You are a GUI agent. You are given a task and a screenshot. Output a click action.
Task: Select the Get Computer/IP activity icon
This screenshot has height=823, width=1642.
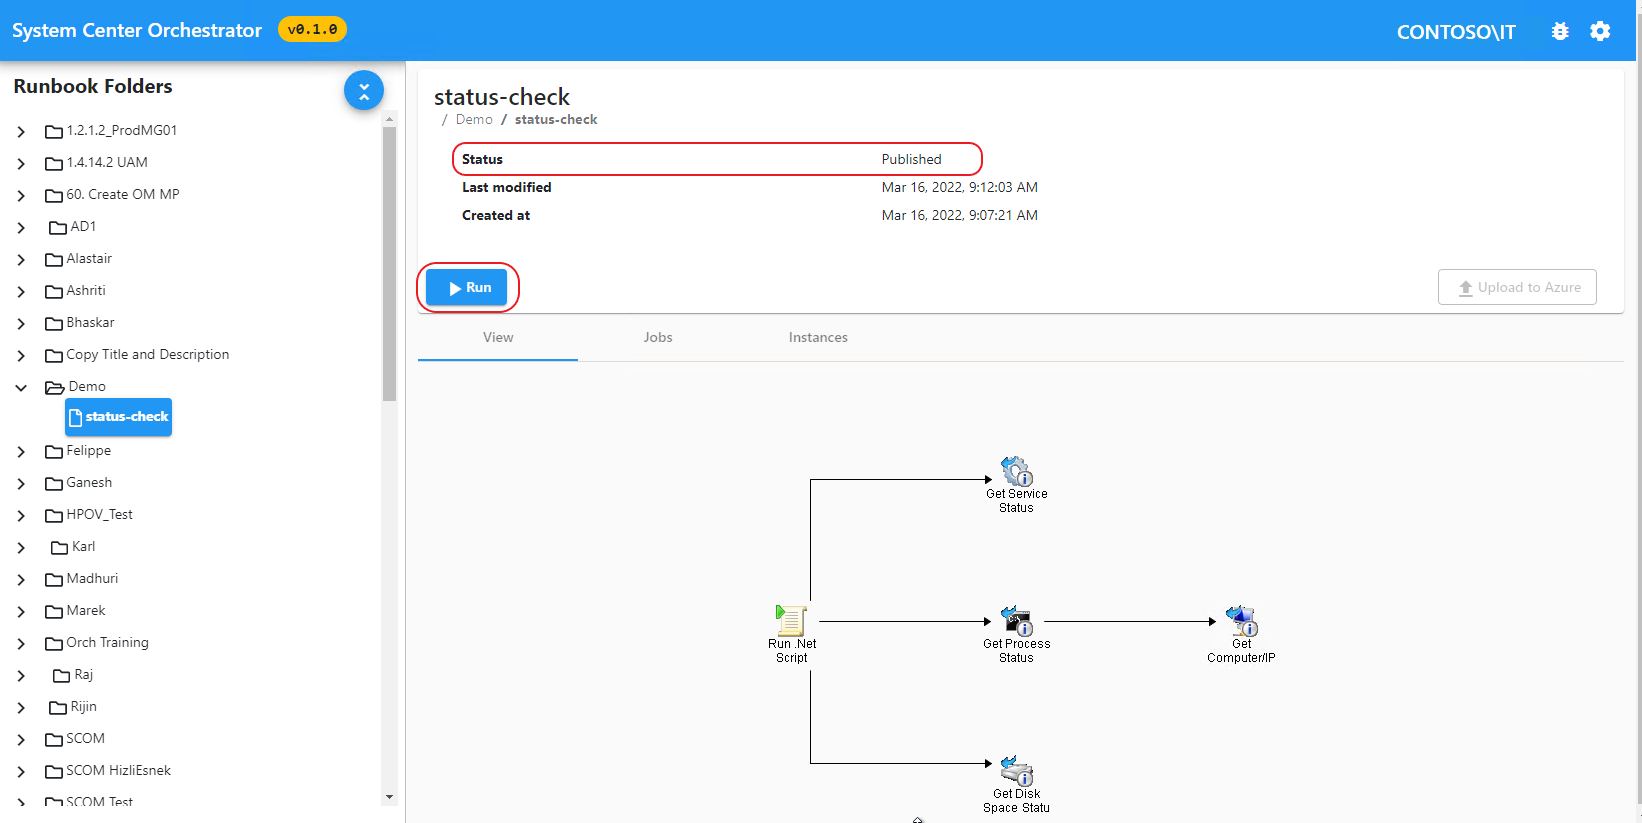tap(1241, 621)
